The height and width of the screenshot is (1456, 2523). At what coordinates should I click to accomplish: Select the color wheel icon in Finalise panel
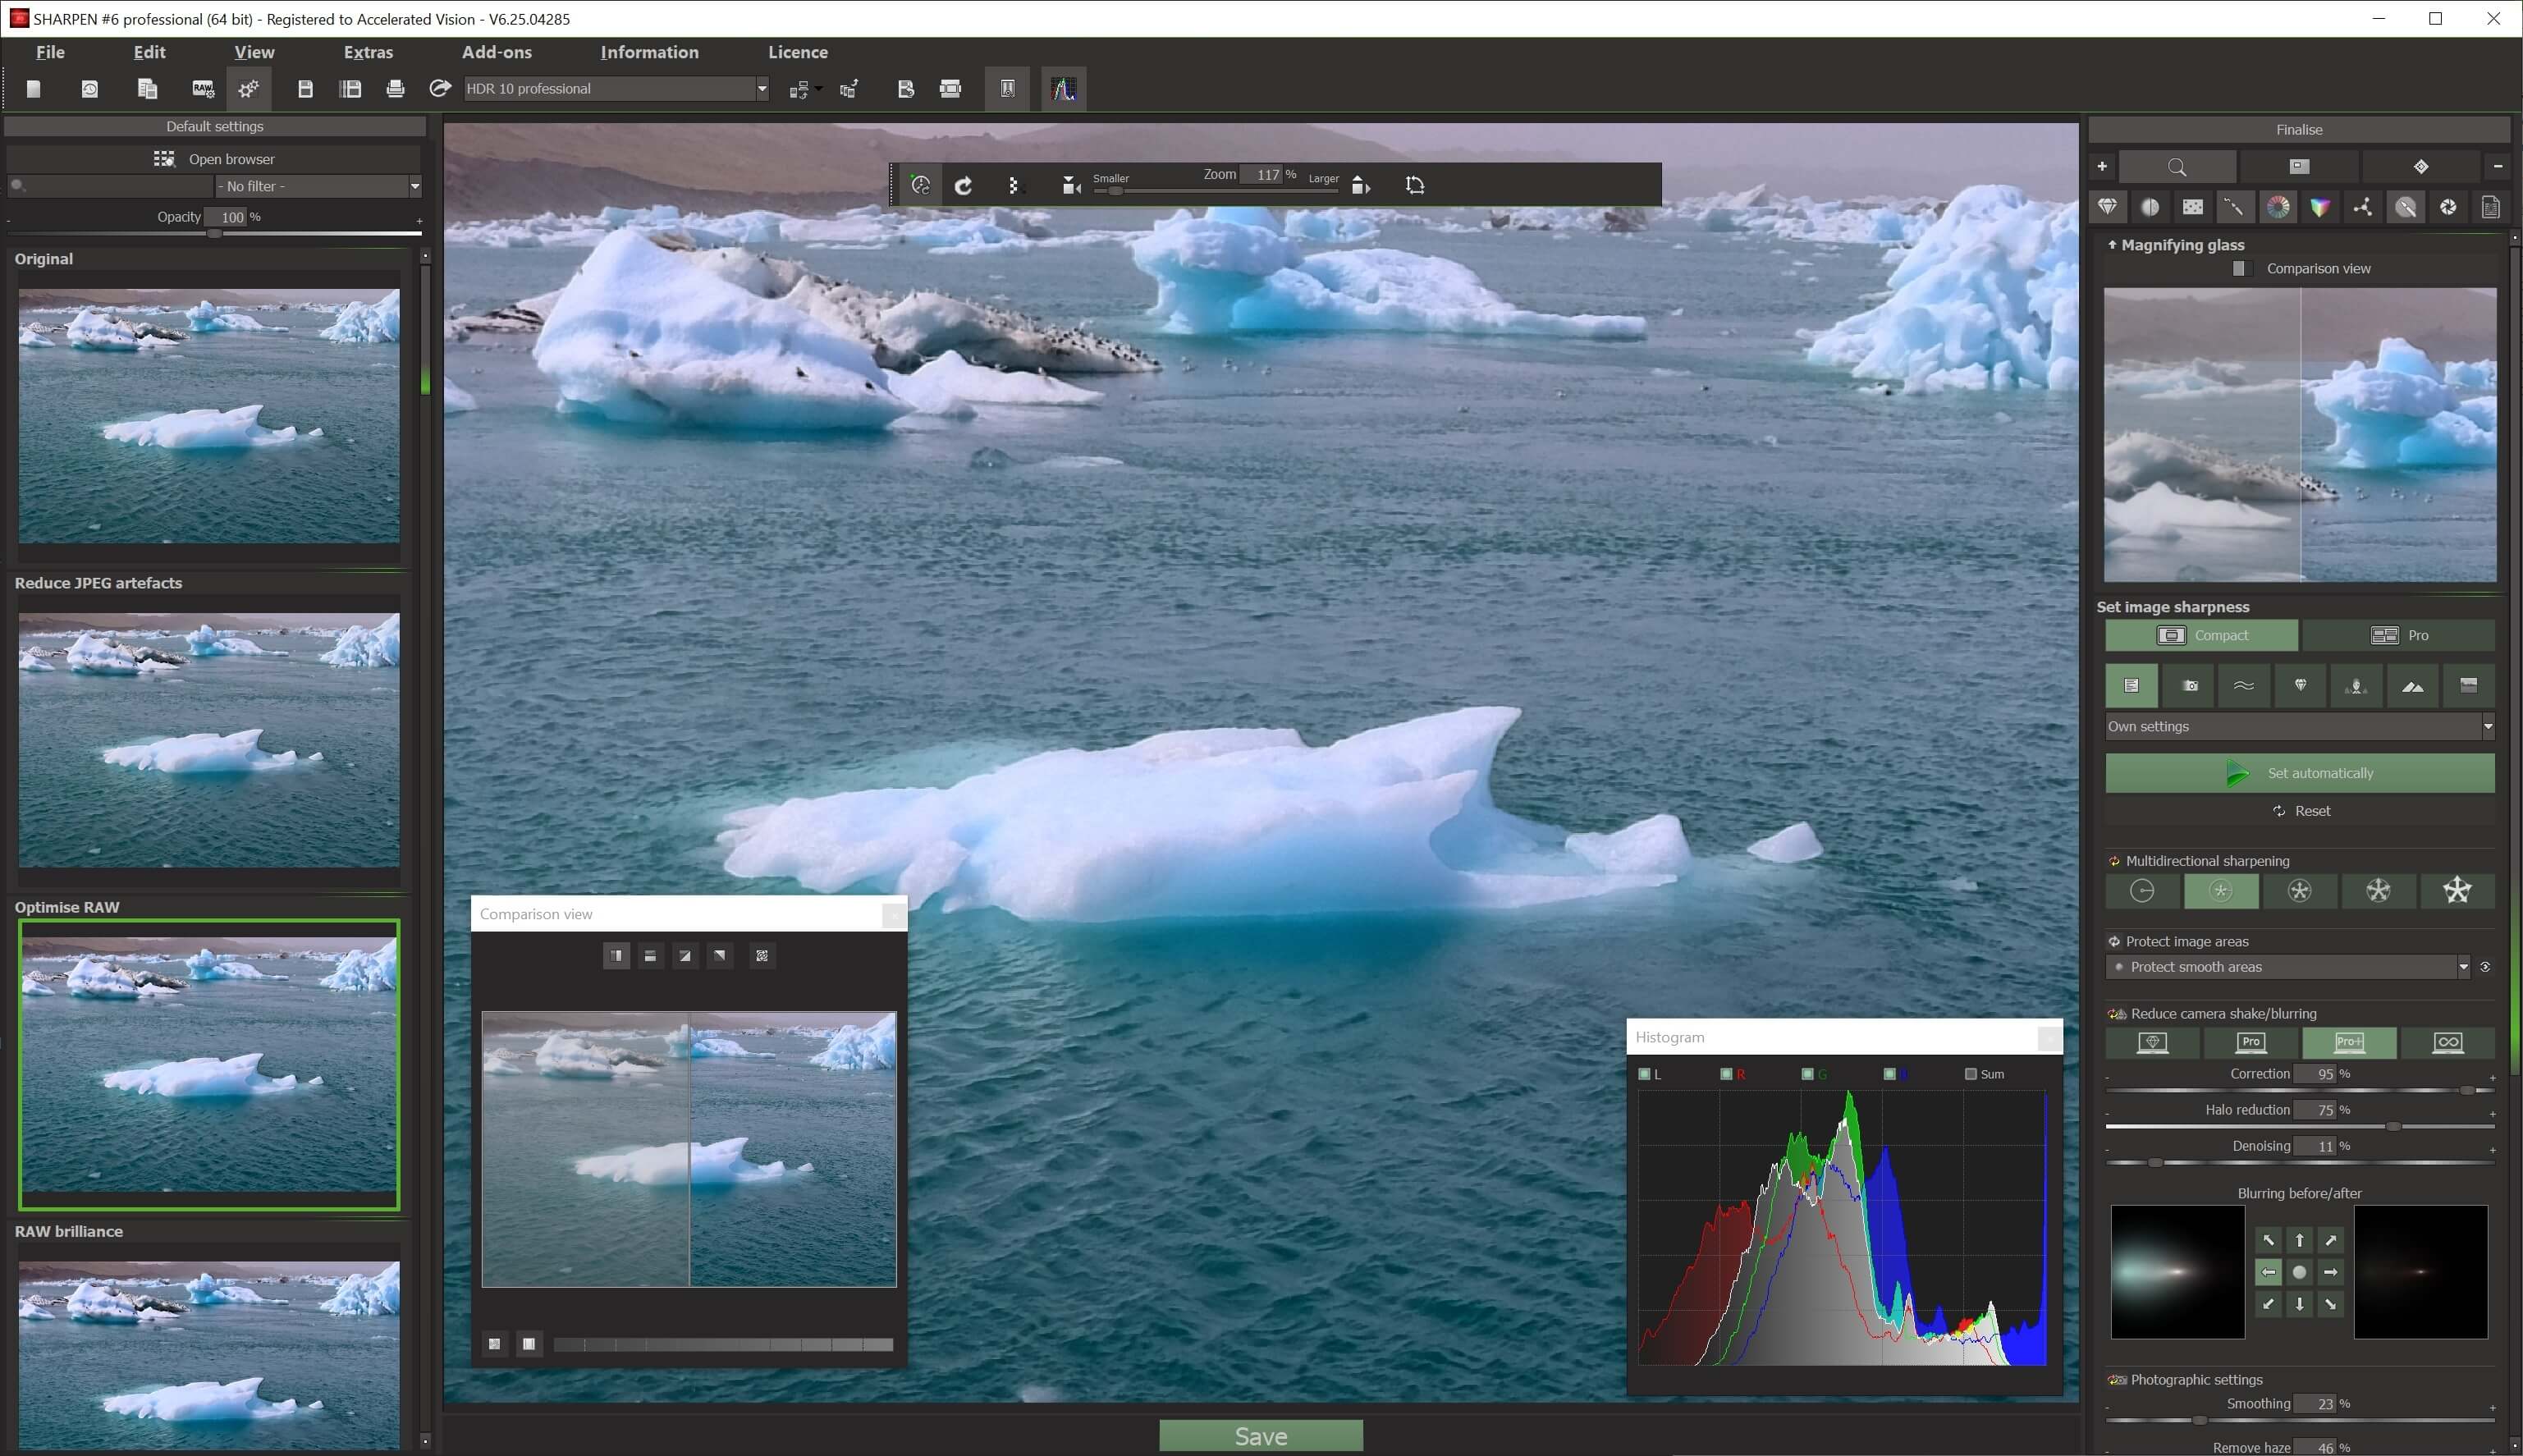tap(2278, 207)
